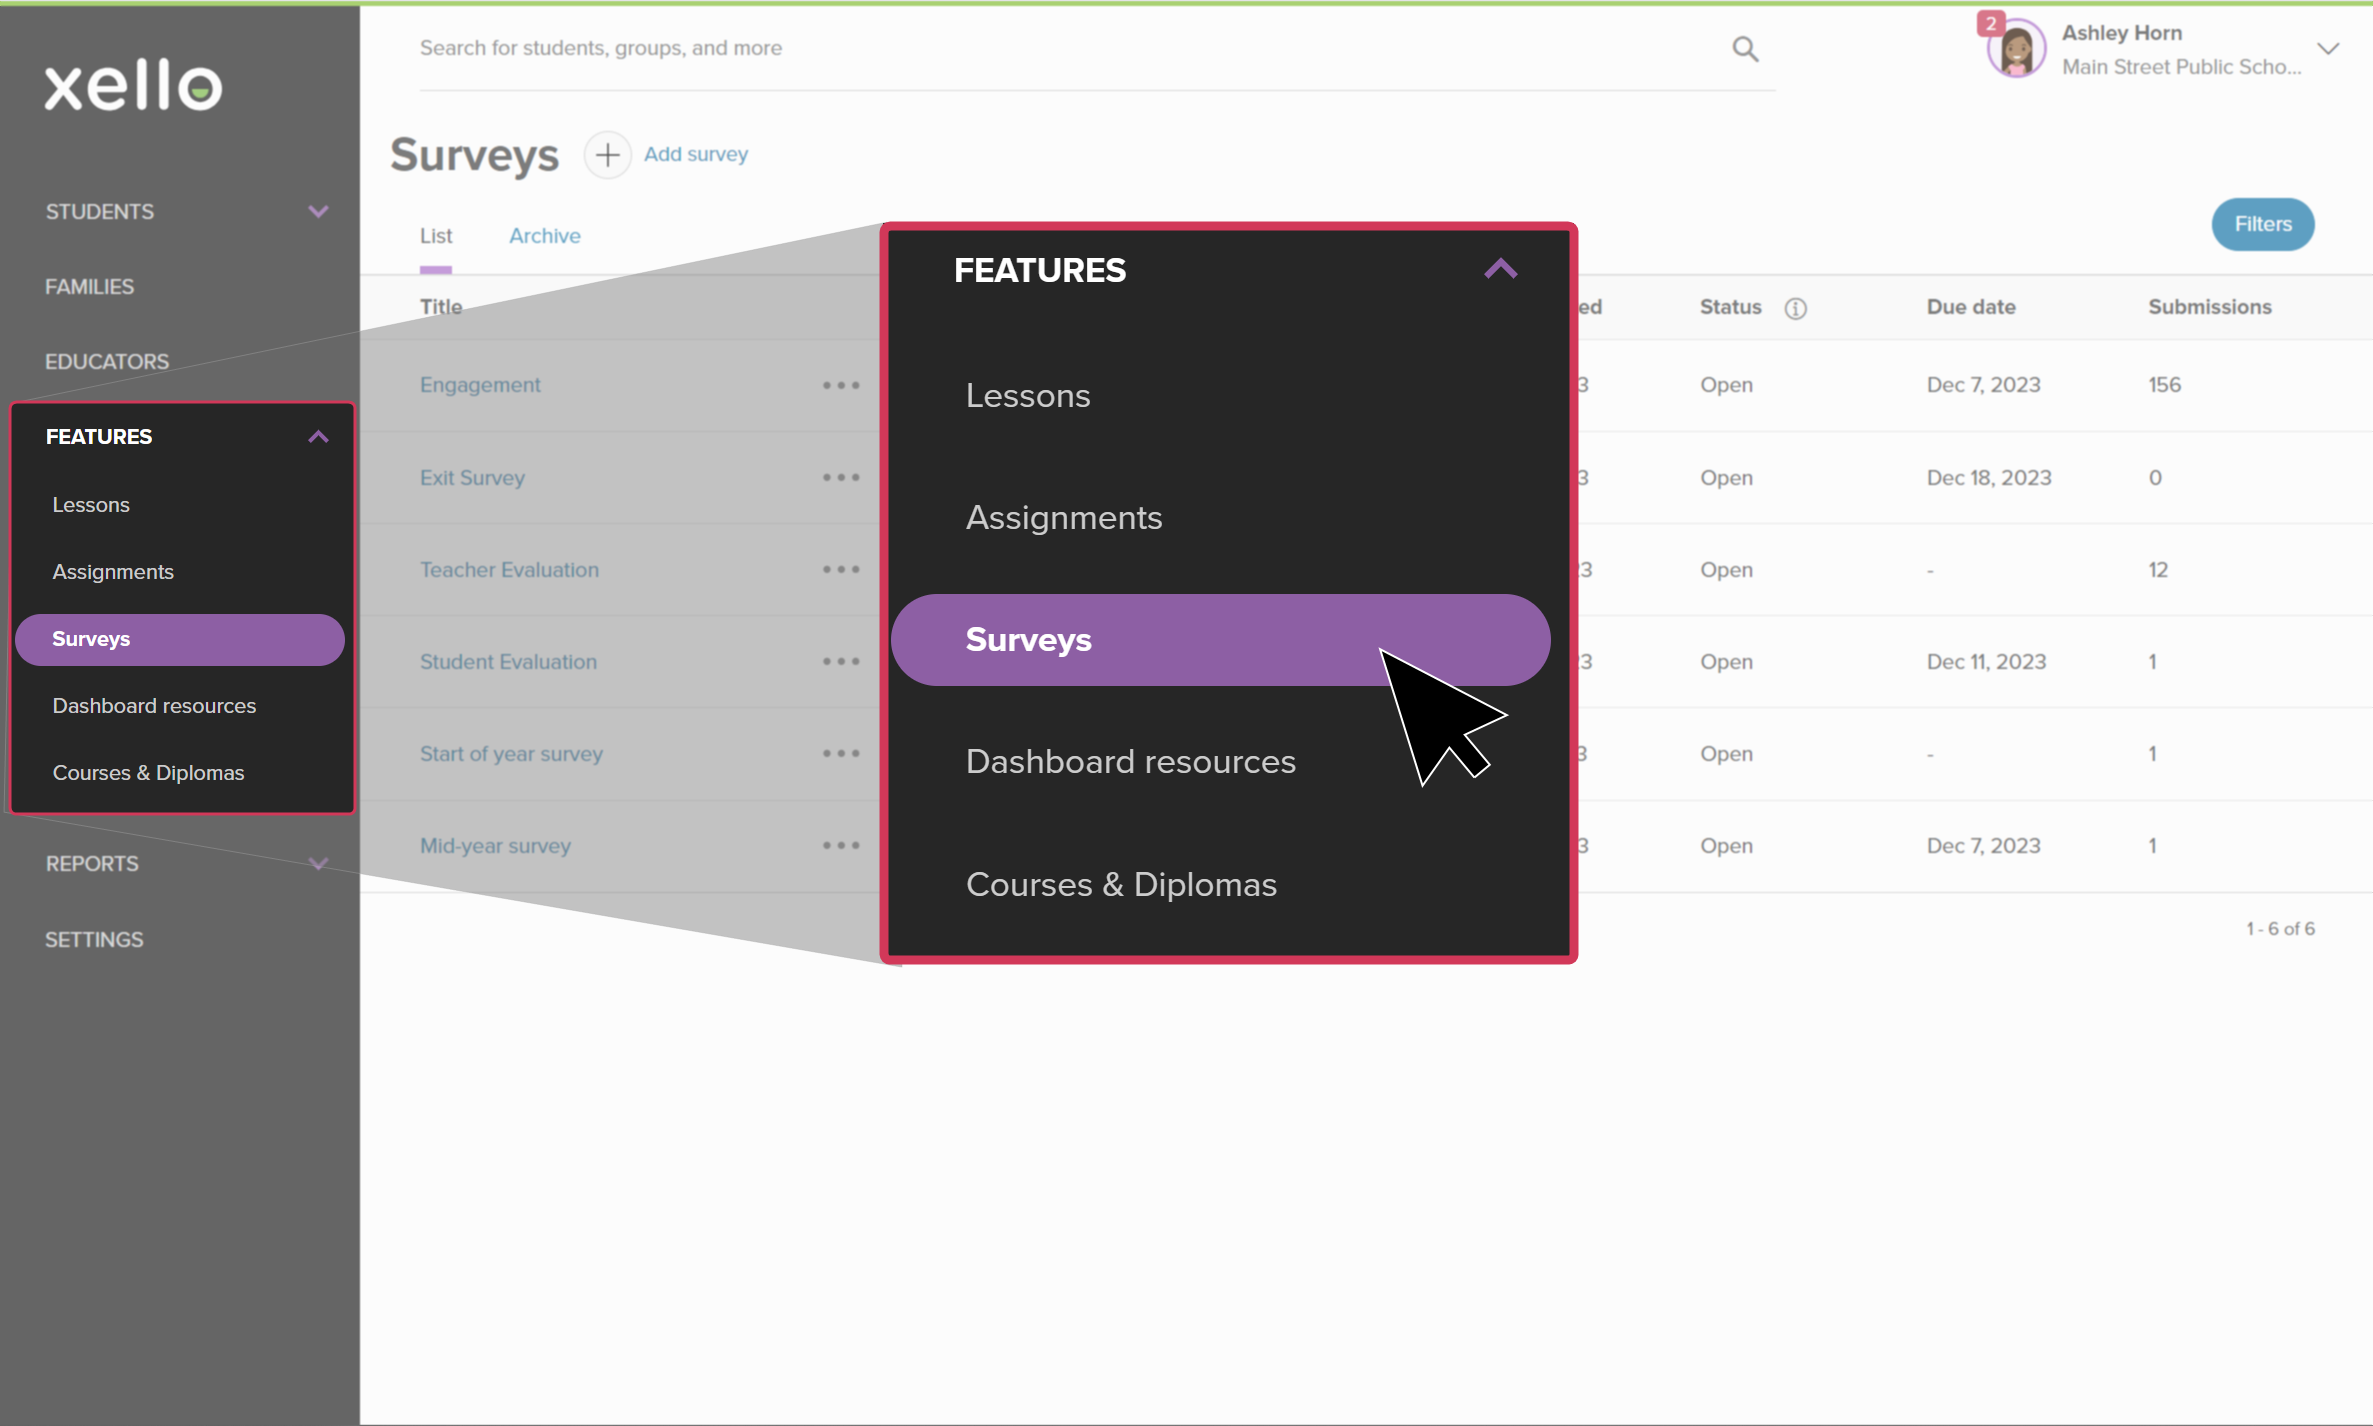This screenshot has width=2373, height=1426.
Task: Click the red notification badge showing 2
Action: click(1990, 22)
